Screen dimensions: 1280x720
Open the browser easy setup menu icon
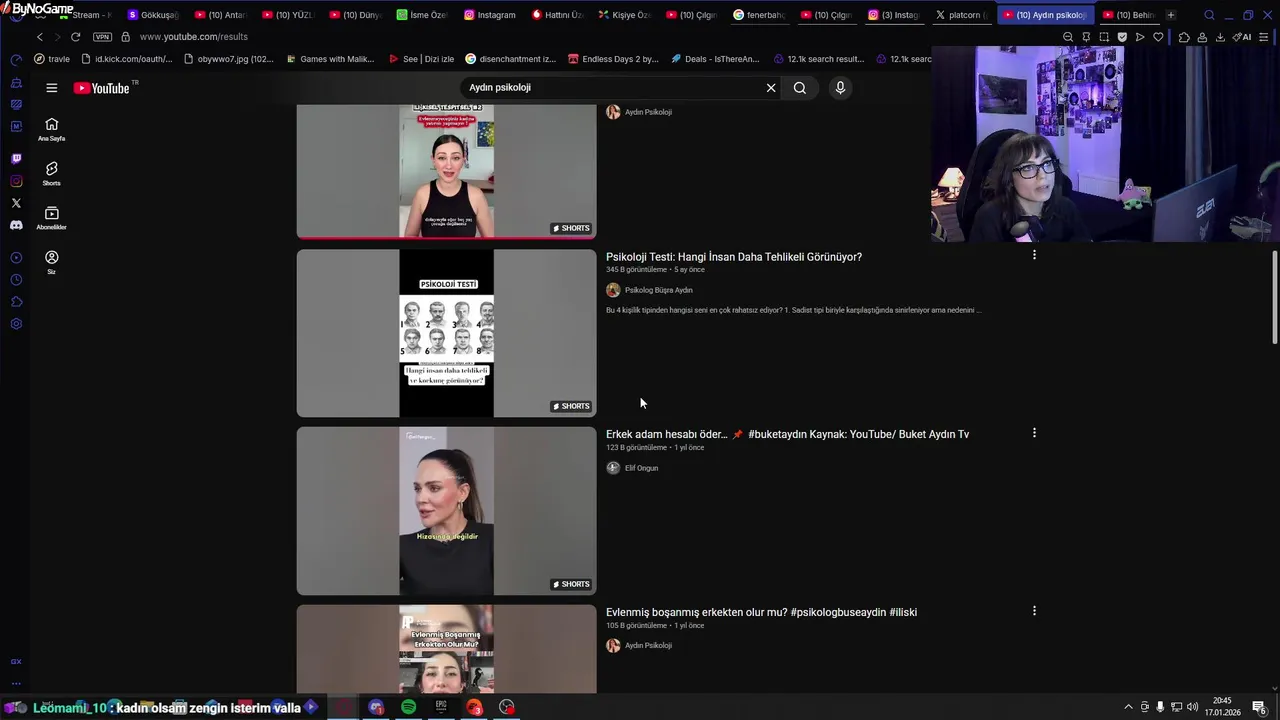[x=1264, y=37]
